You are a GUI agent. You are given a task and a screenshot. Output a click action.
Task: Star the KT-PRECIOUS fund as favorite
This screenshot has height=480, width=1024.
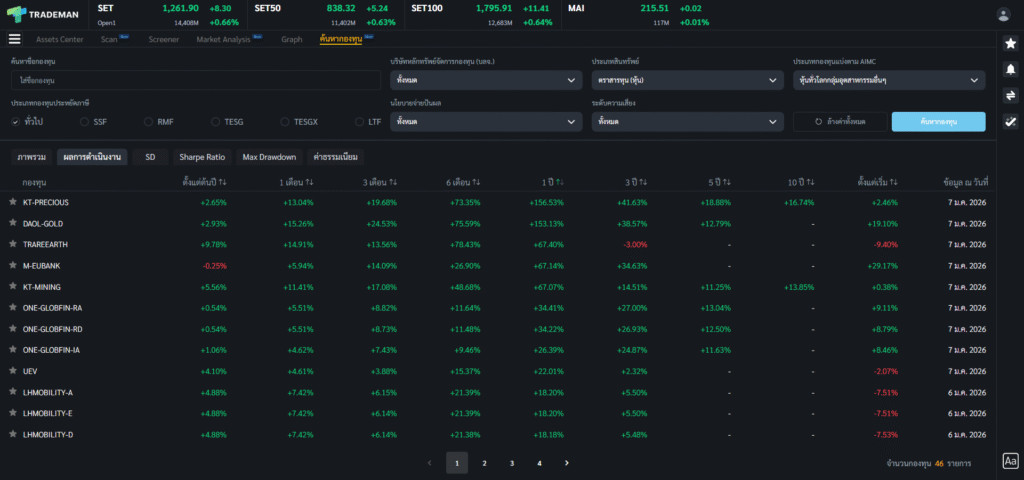[13, 202]
